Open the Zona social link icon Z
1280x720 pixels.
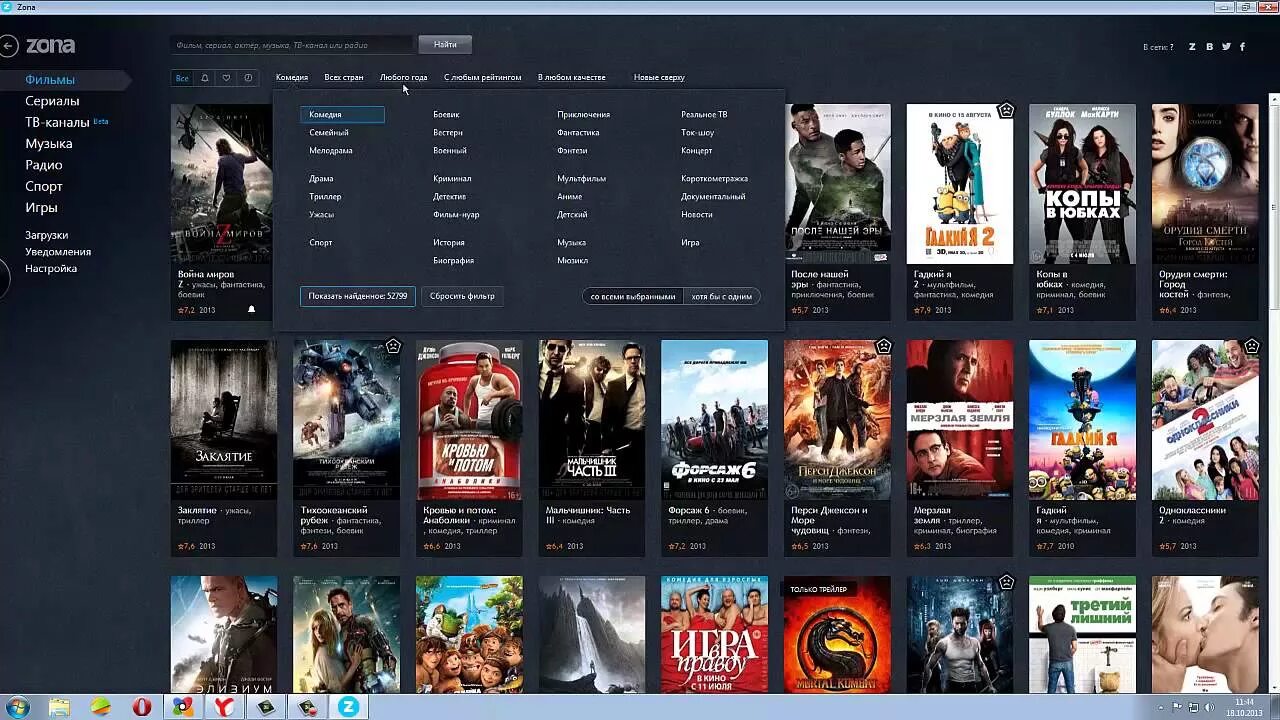point(1192,46)
